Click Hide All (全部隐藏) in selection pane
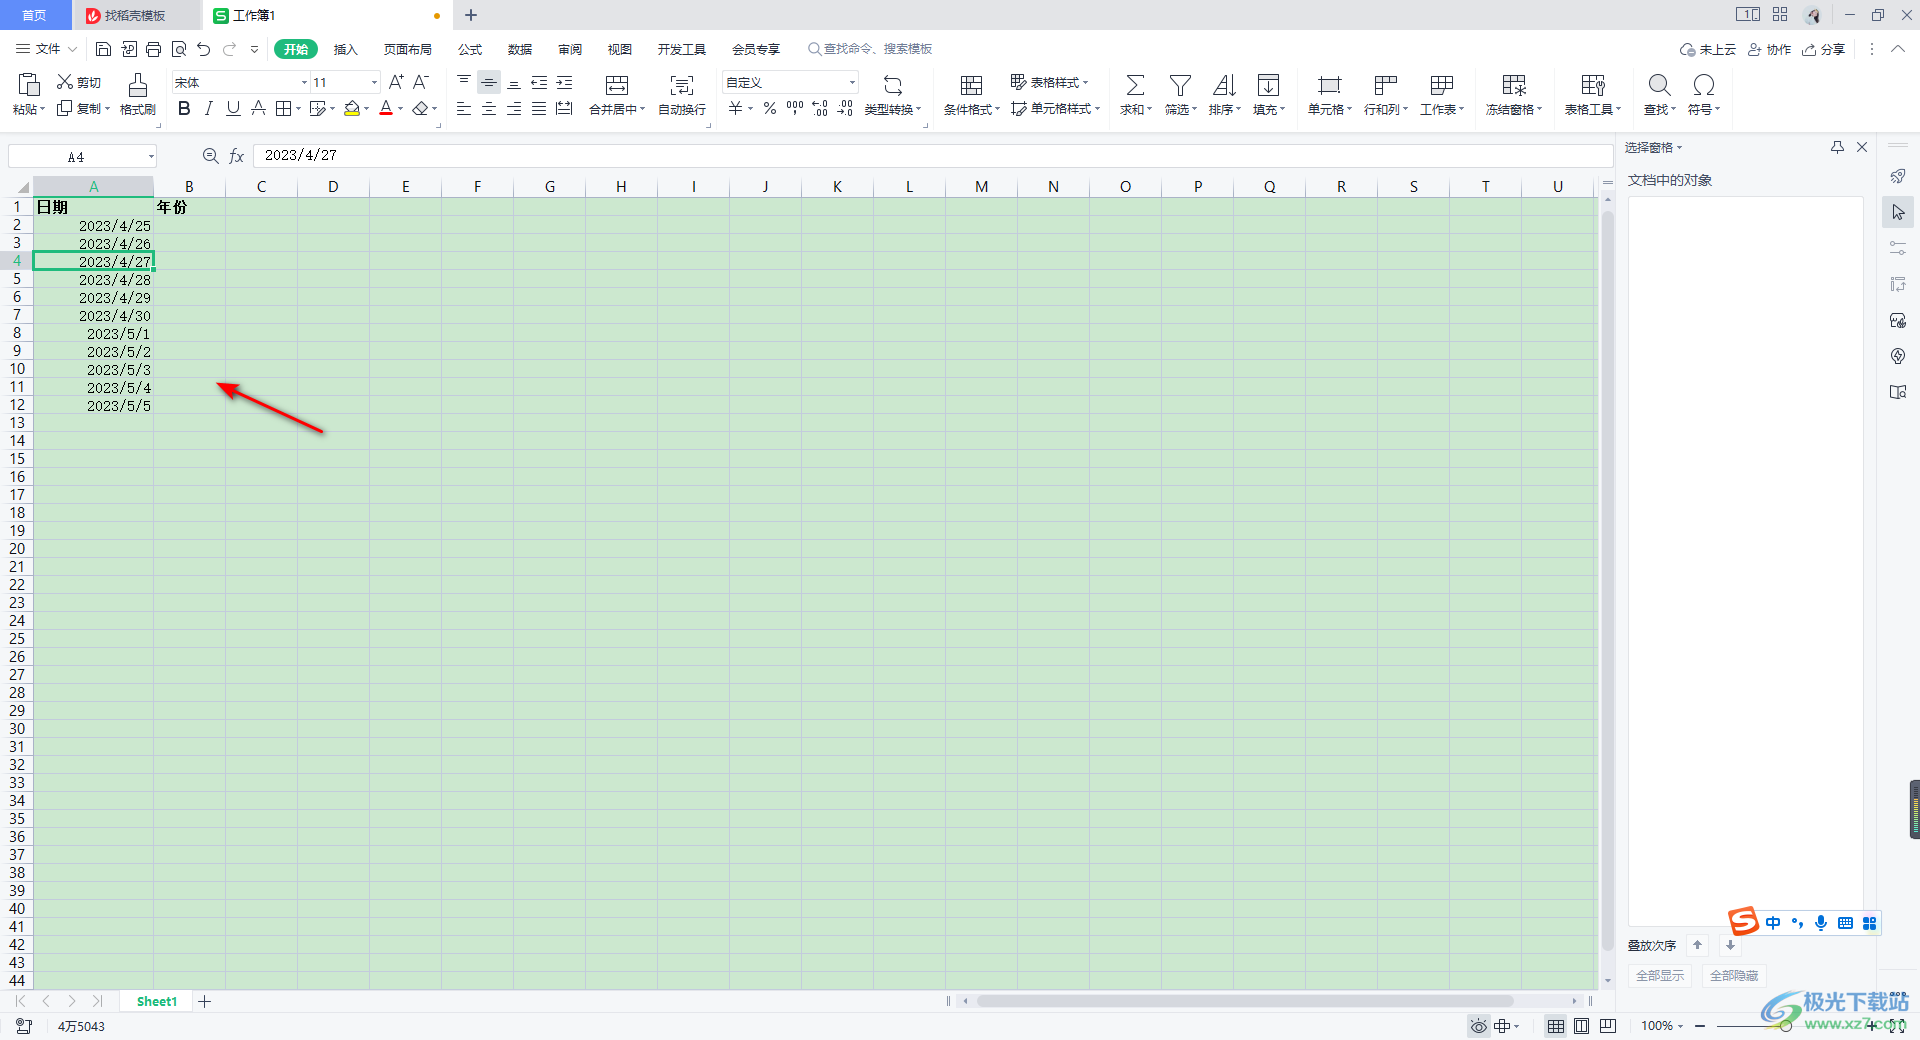Viewport: 1920px width, 1040px height. click(x=1734, y=975)
